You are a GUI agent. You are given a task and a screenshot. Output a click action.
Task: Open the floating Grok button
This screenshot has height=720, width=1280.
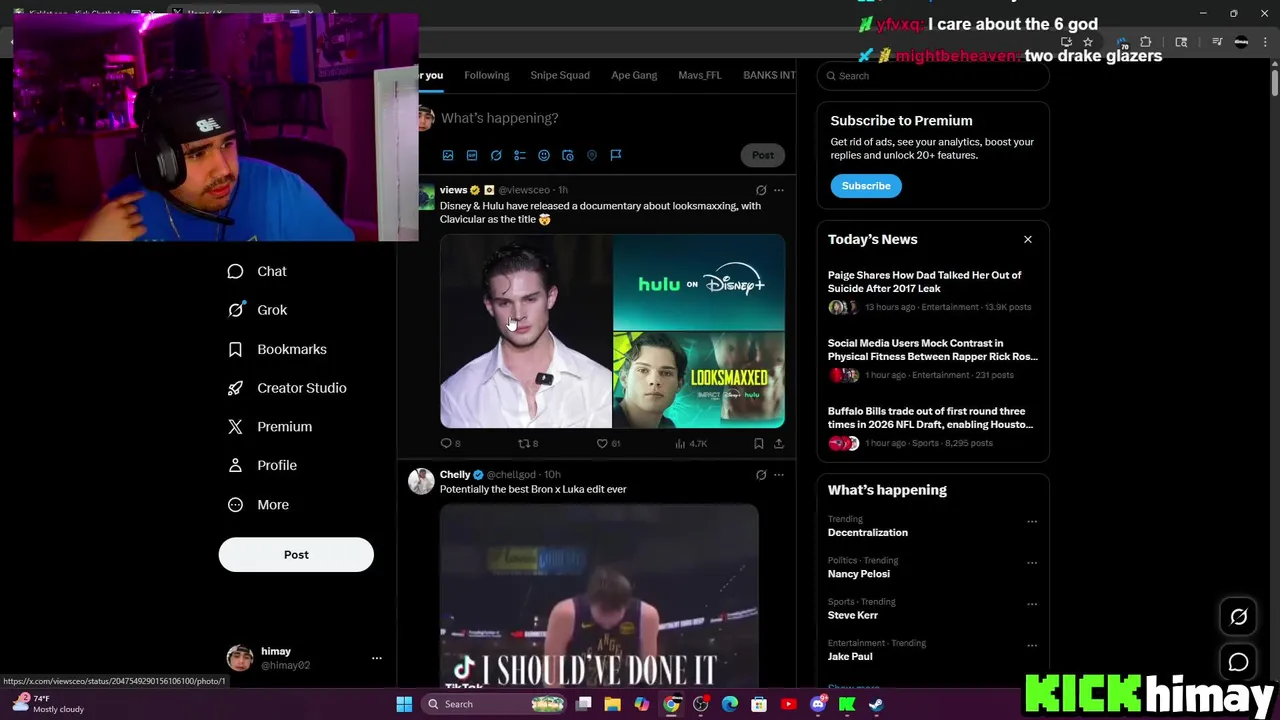(1238, 617)
